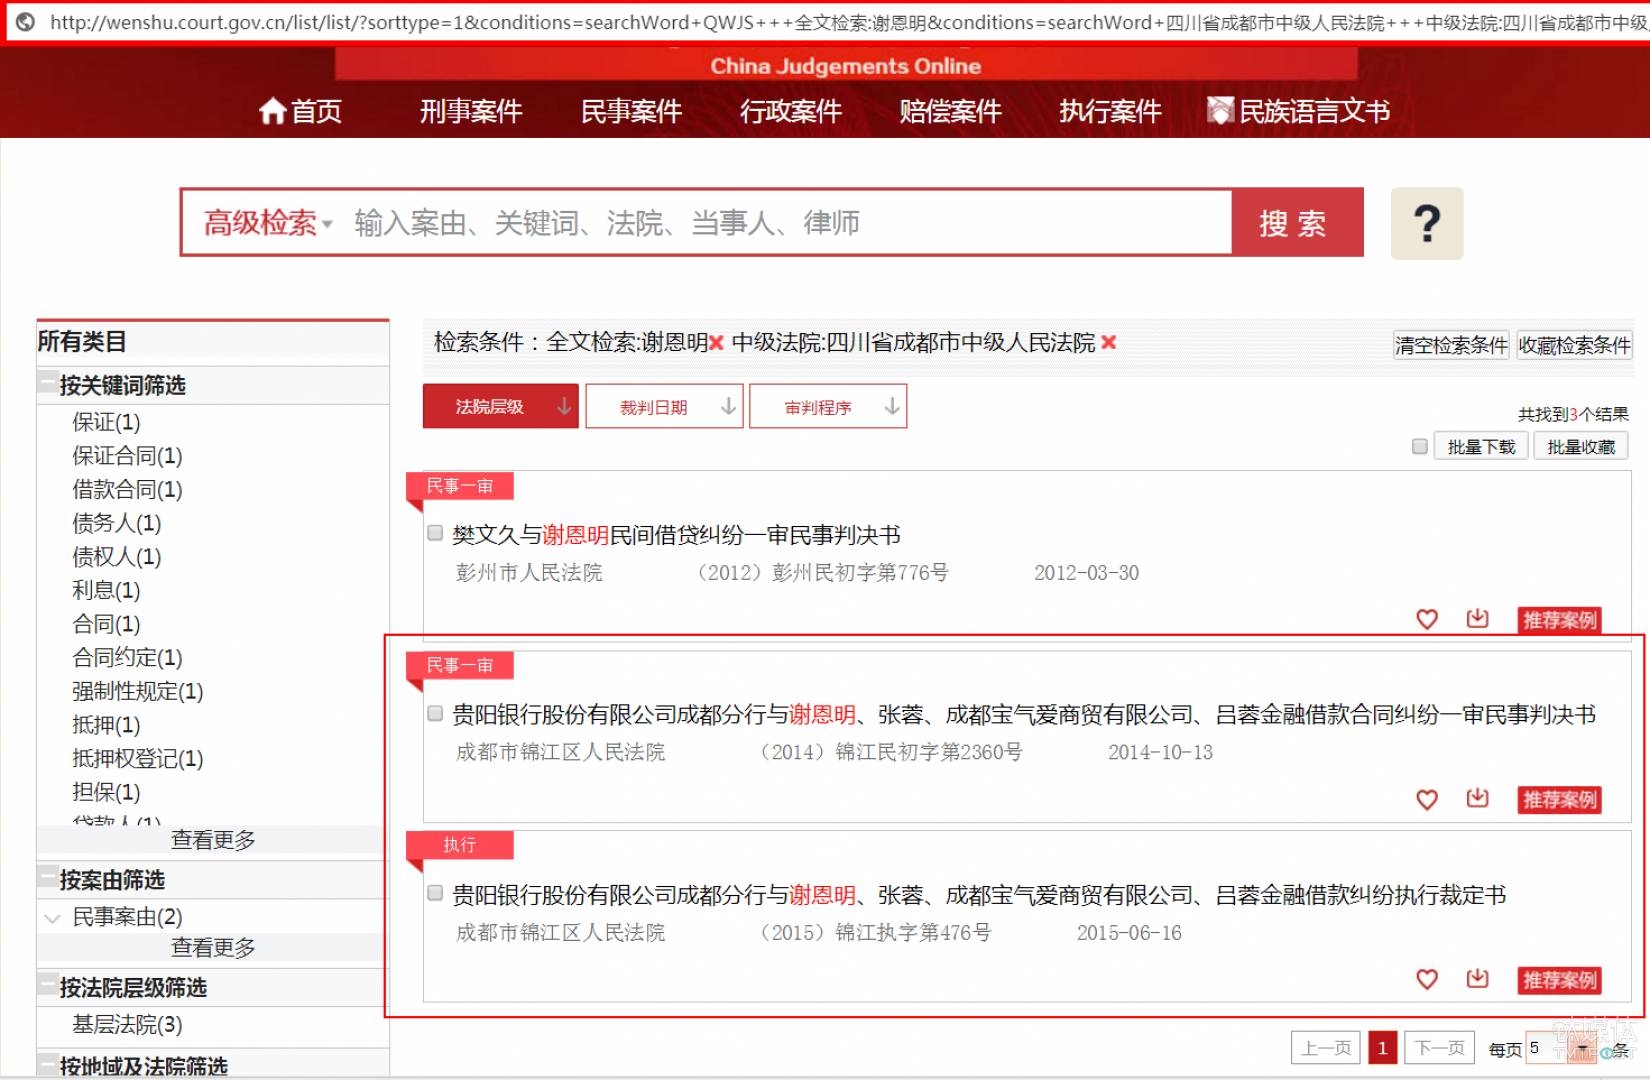Click 推荐案例 for 锦江民初字第2360号 case
The height and width of the screenshot is (1080, 1650).
coord(1559,800)
